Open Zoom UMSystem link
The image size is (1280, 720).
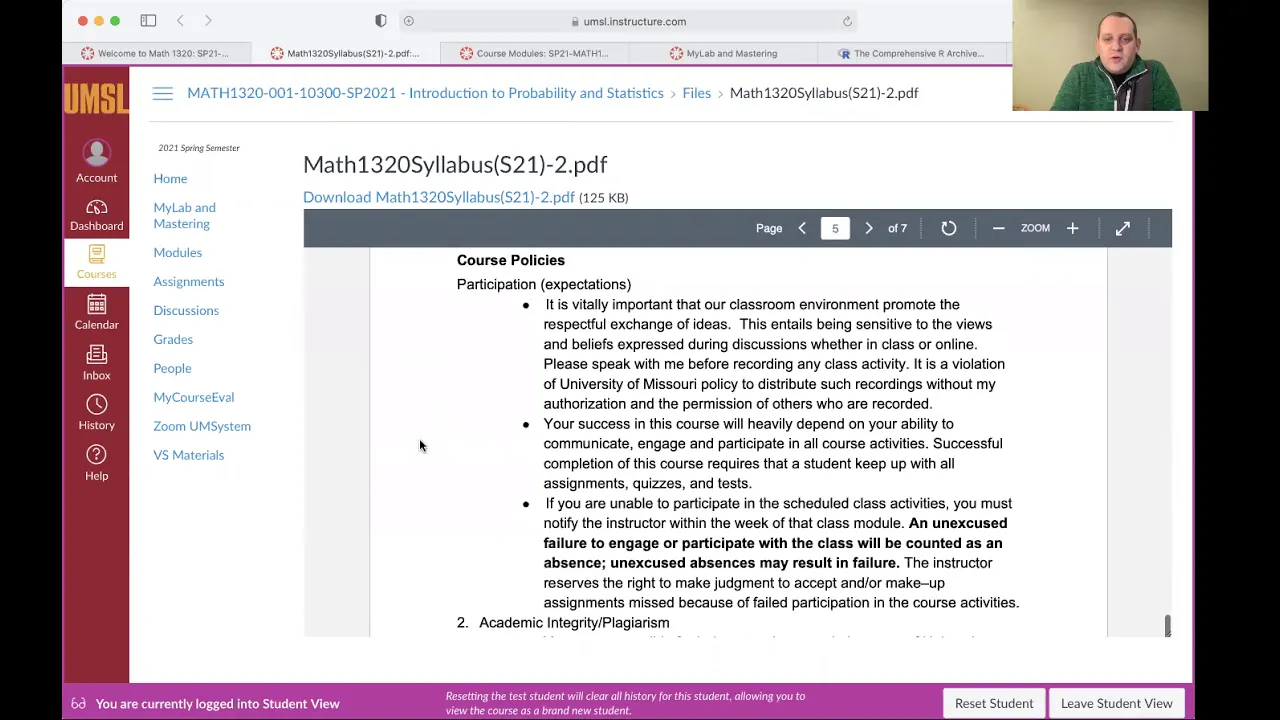(x=202, y=427)
